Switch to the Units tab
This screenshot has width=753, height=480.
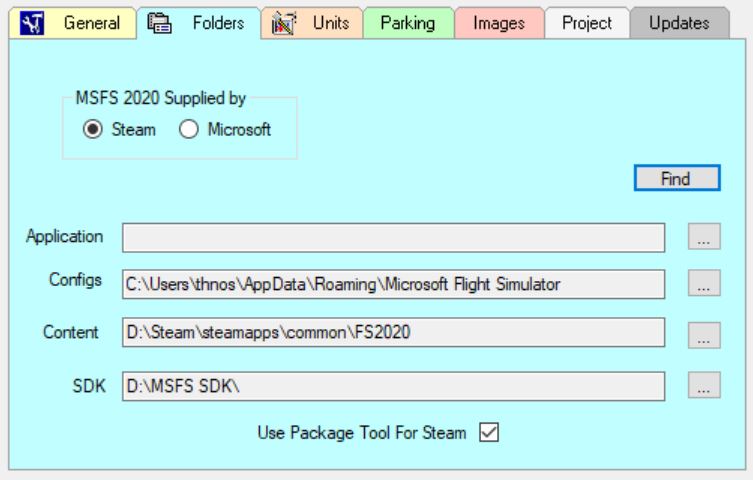point(312,23)
